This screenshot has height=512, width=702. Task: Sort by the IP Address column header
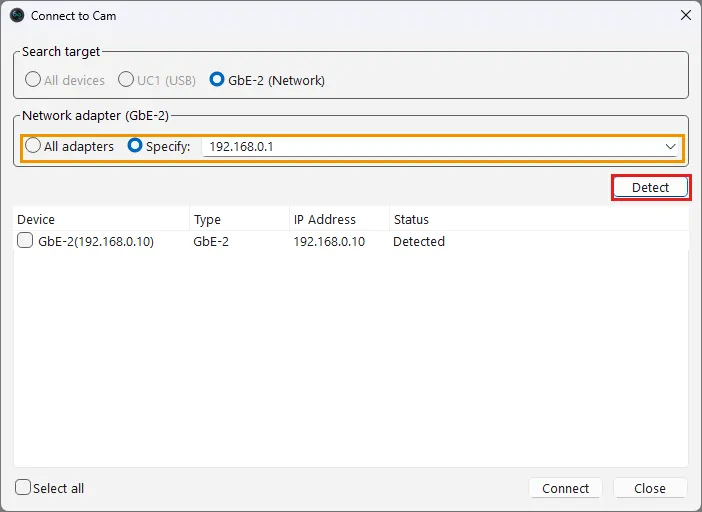pos(339,219)
